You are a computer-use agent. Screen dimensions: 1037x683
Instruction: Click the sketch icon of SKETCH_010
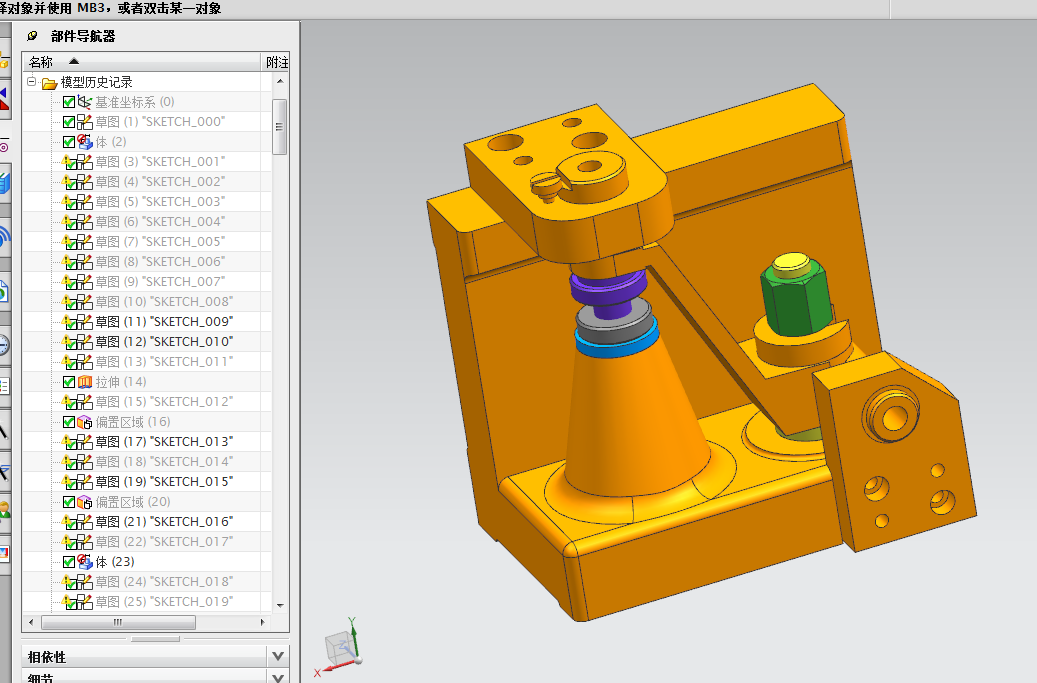click(x=85, y=342)
